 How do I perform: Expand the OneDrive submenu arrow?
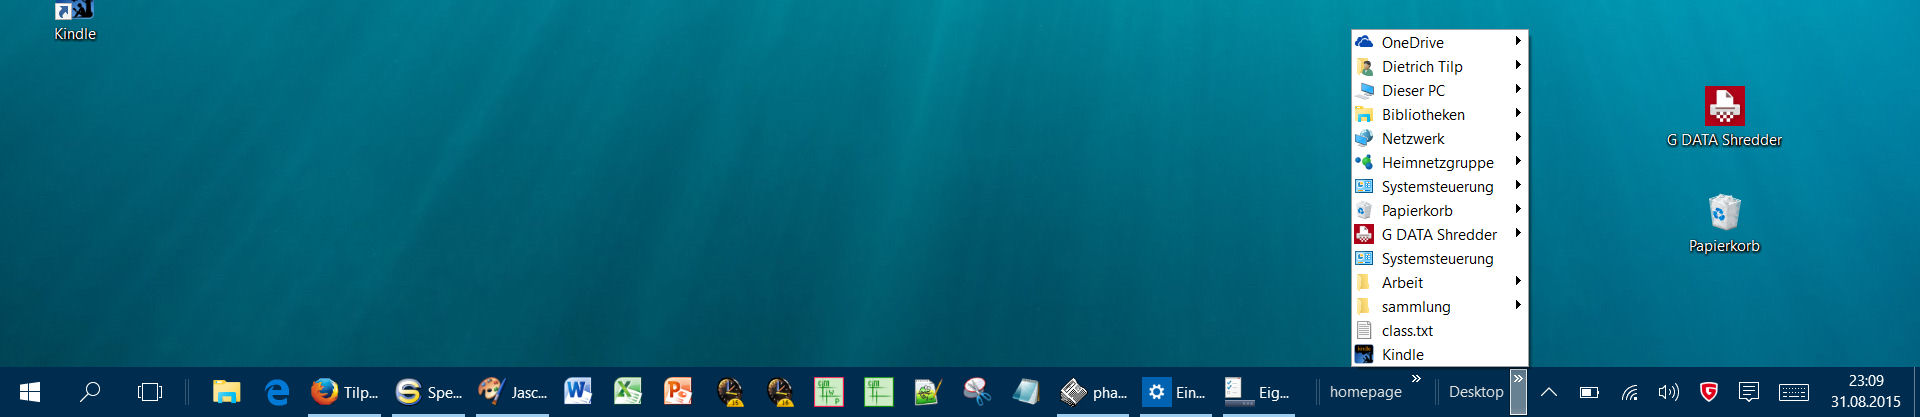pos(1517,42)
